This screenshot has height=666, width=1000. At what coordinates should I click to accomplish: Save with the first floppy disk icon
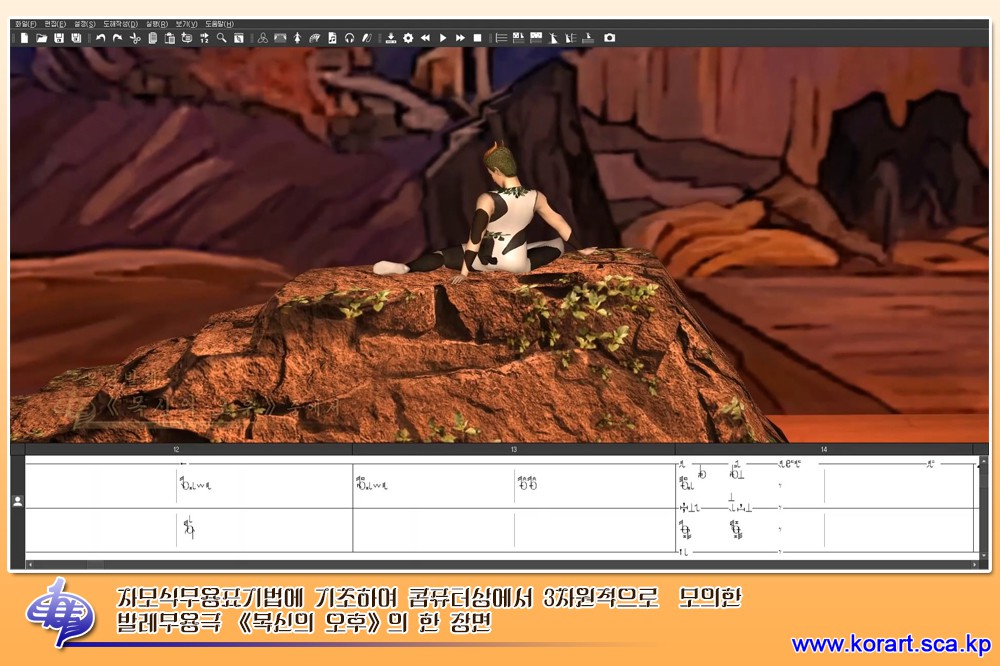coord(59,38)
